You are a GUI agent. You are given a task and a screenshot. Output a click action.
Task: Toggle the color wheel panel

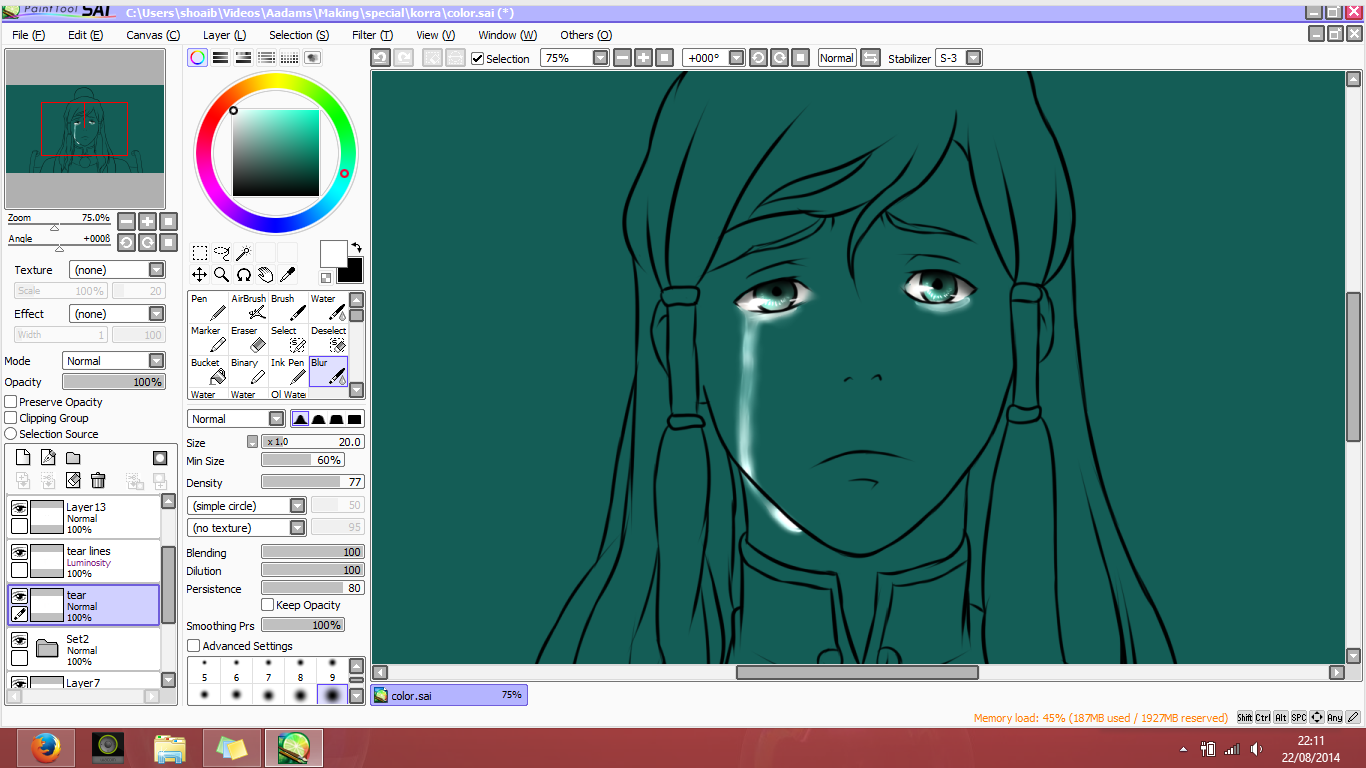click(x=198, y=58)
